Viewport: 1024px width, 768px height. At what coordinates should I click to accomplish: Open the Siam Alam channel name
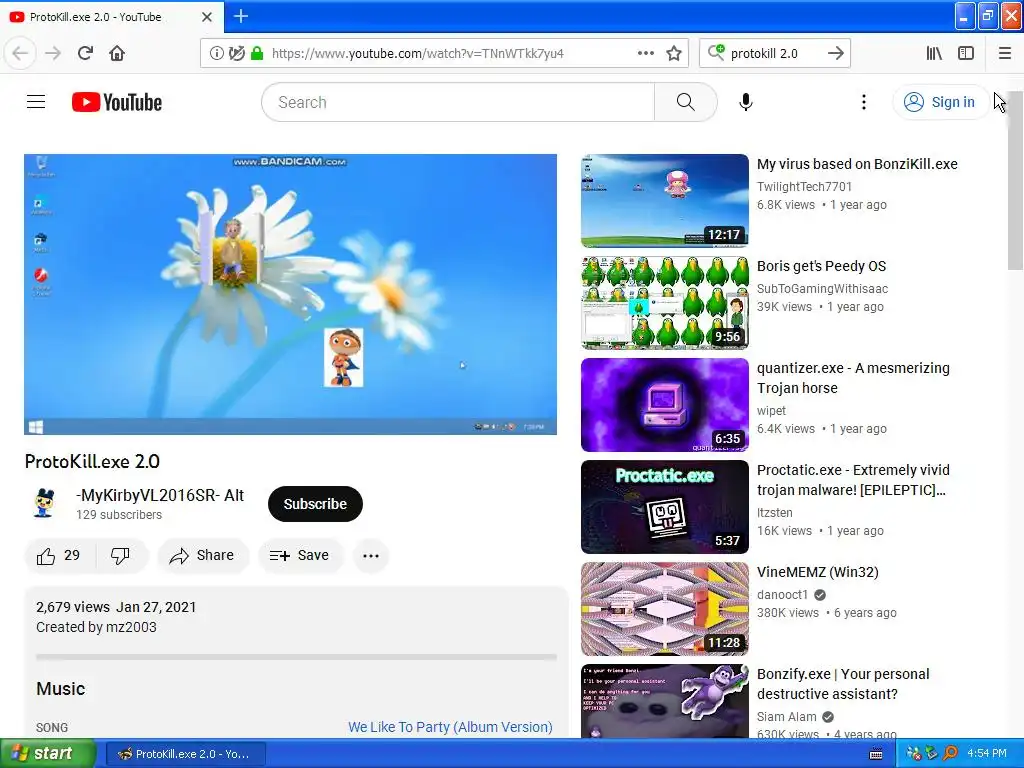pyautogui.click(x=786, y=717)
